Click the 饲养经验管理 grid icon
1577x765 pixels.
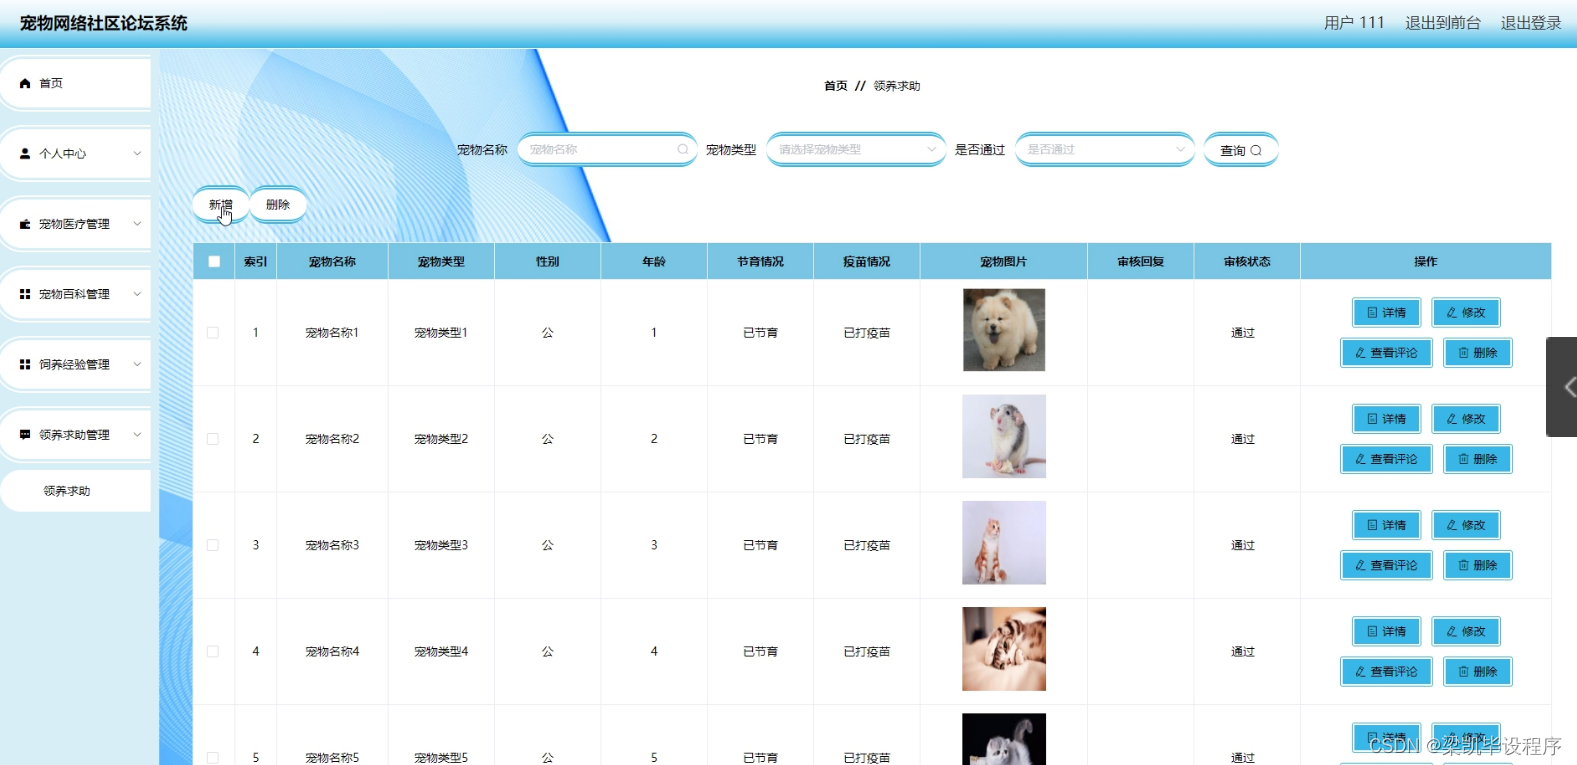25,364
